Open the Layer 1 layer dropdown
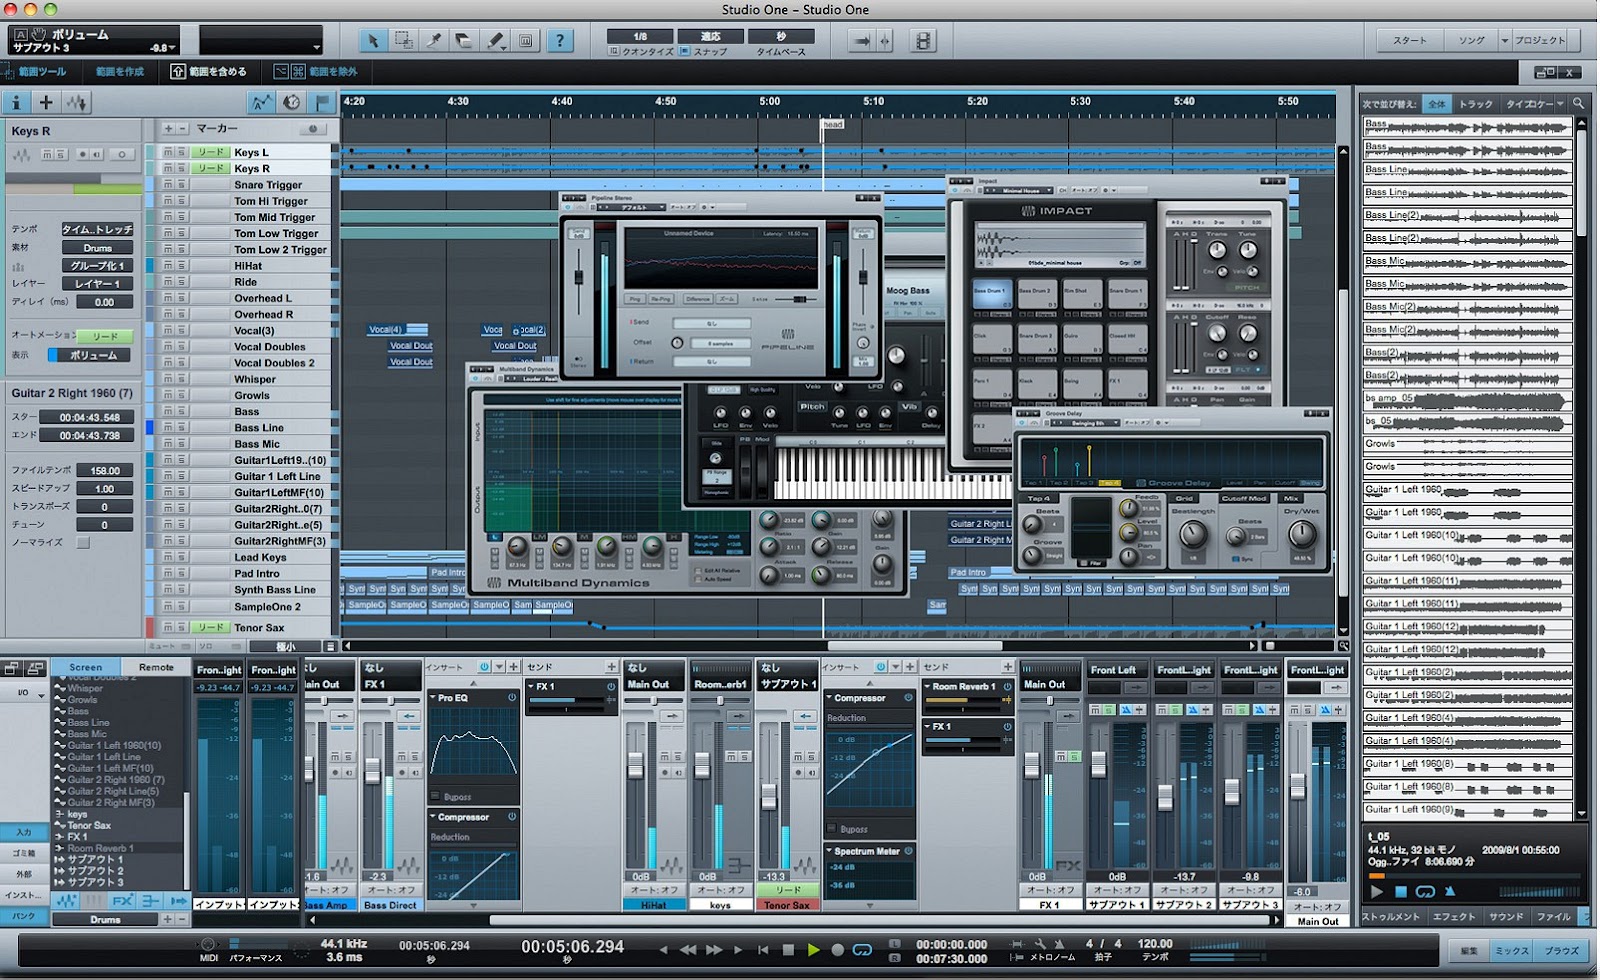This screenshot has width=1600, height=980. point(97,284)
